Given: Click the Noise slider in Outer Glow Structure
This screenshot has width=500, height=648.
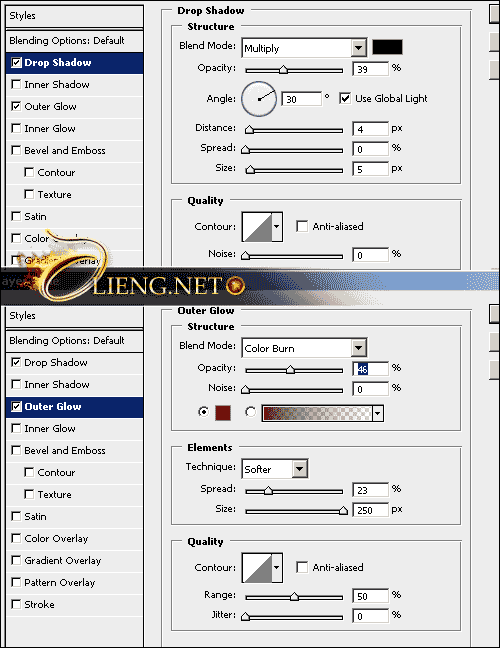Looking at the screenshot, I should [x=294, y=390].
